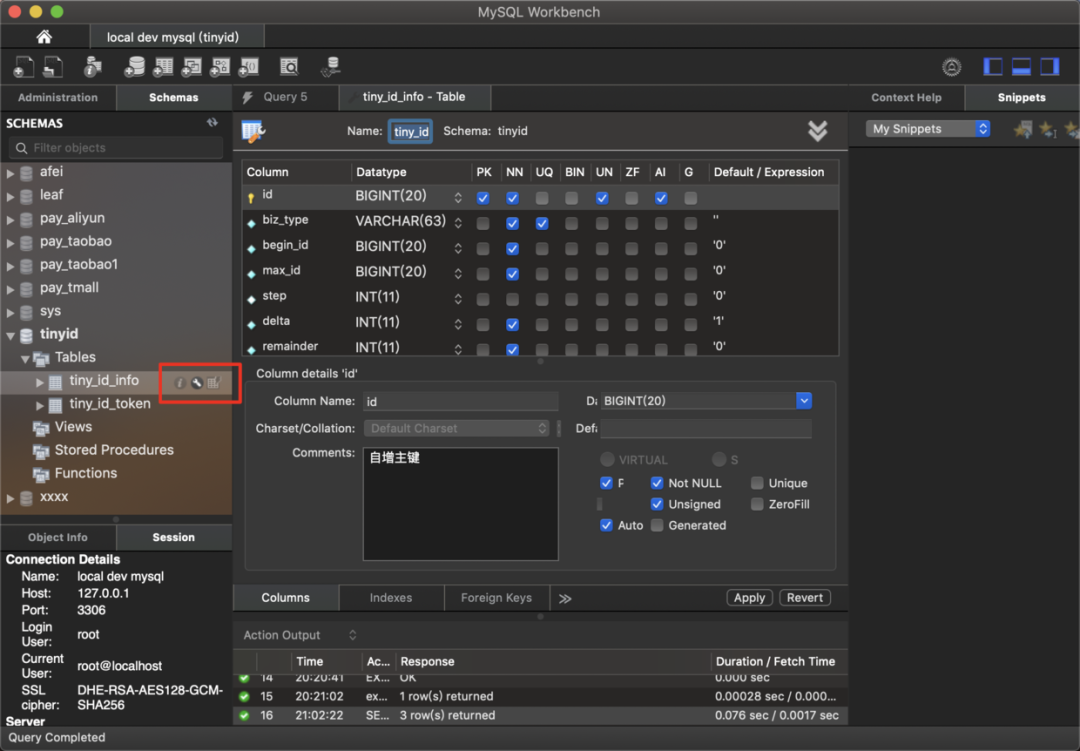Collapse the tinyid schema
Viewport: 1080px width, 751px height.
[10, 336]
